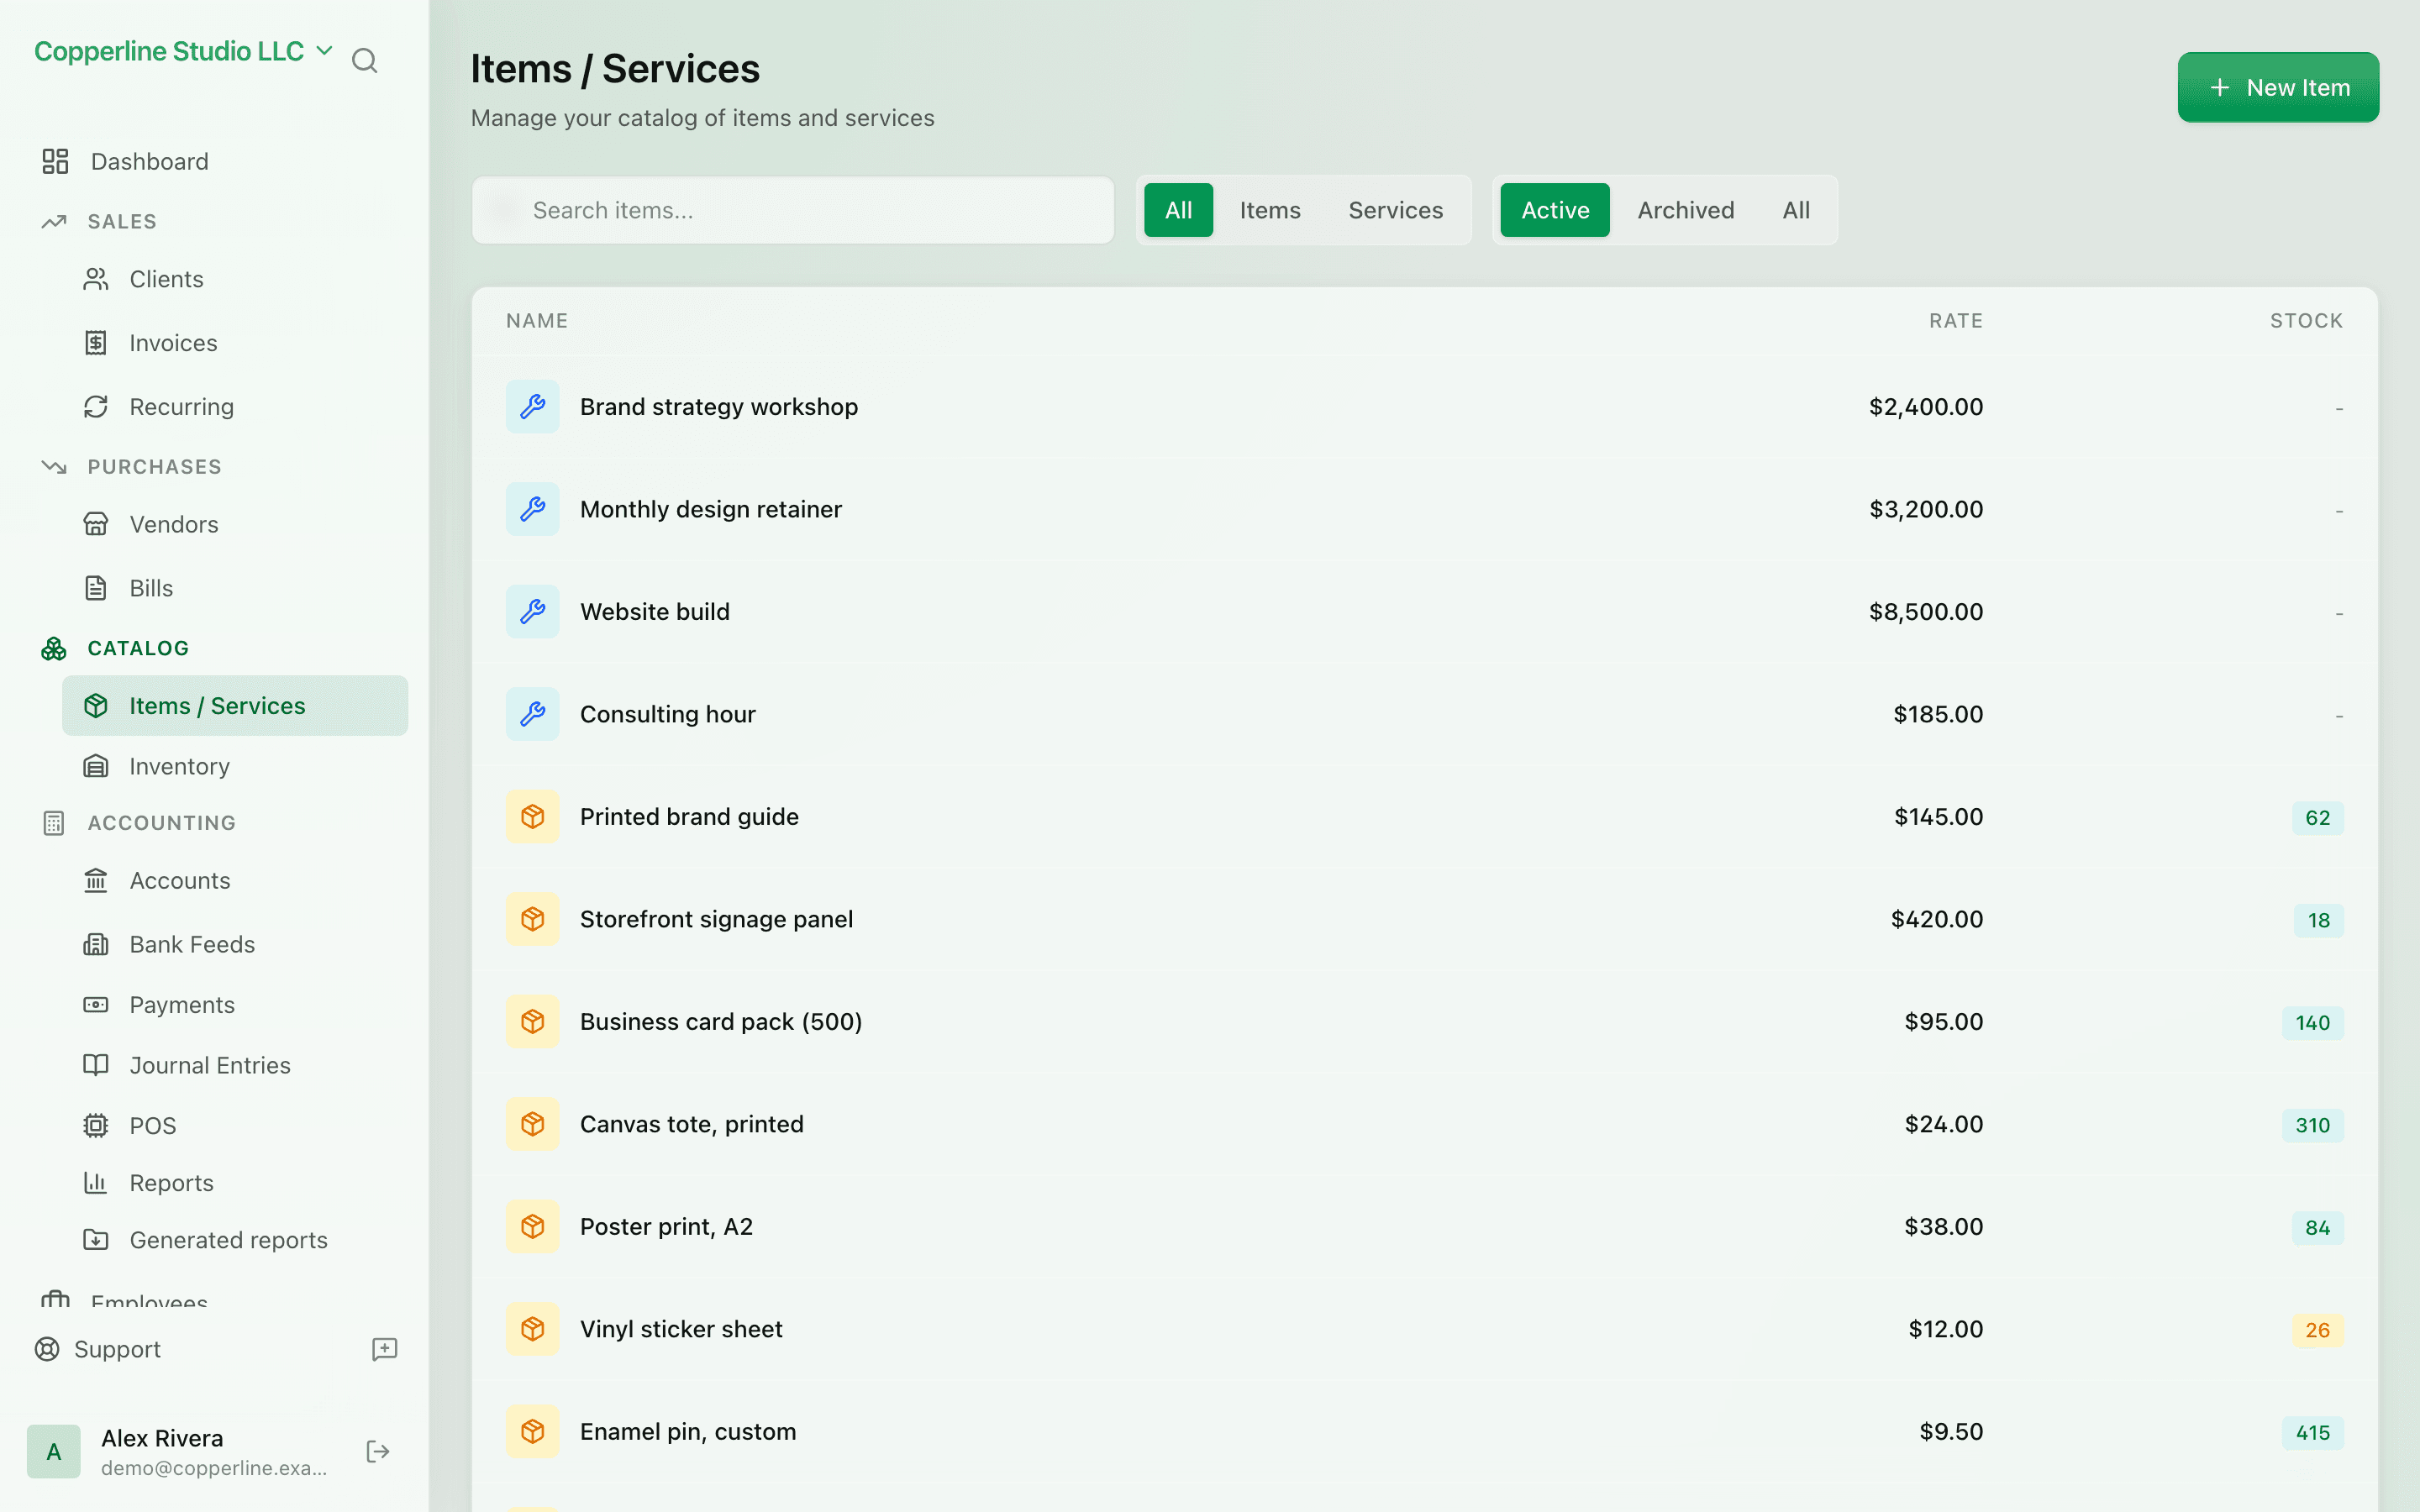Screen dimensions: 2420x1512
Task: Click the Accounts bank icon
Action: pos(96,880)
